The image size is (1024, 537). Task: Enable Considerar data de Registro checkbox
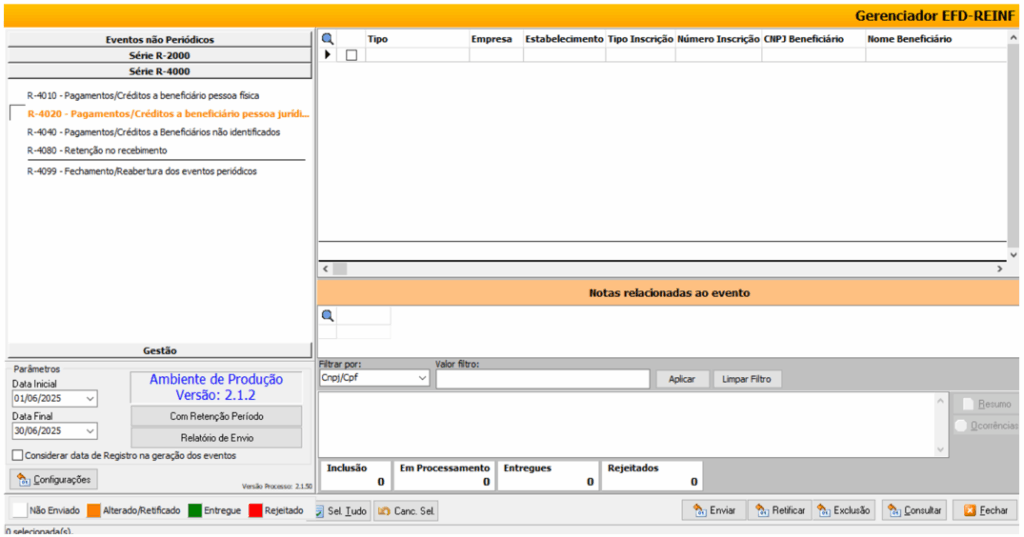tap(18, 455)
